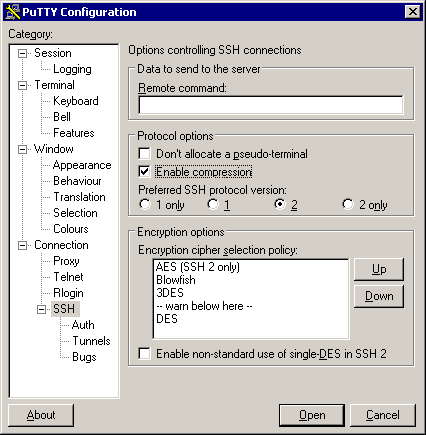This screenshot has width=426, height=435.
Task: Select the '1 only' SSH protocol radio
Action: (145, 204)
